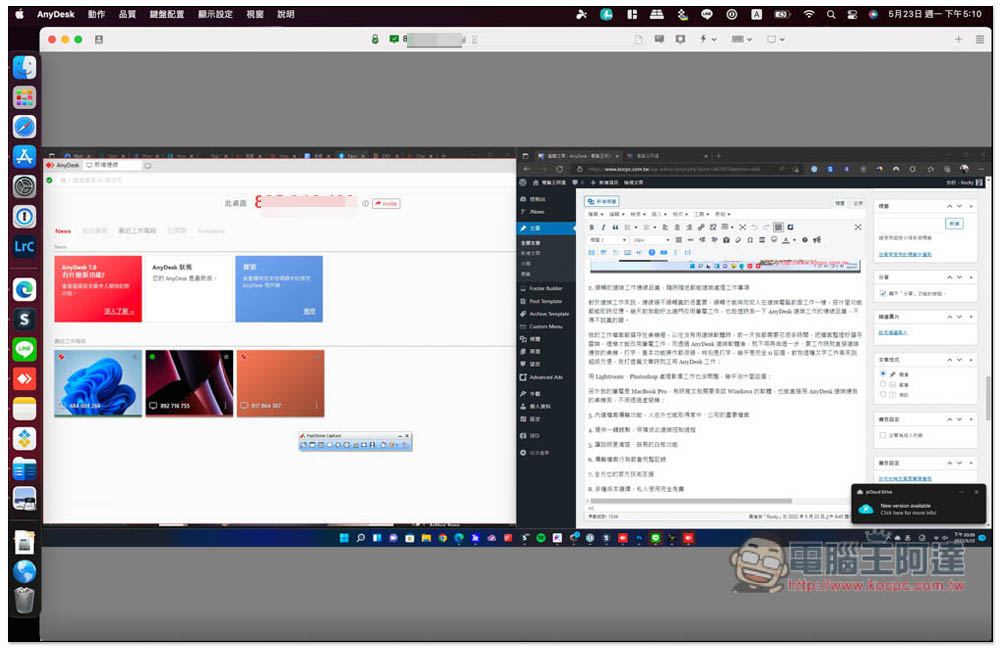Open the AnyDesk session hamburger menu
This screenshot has width=1000, height=649.
980,40
